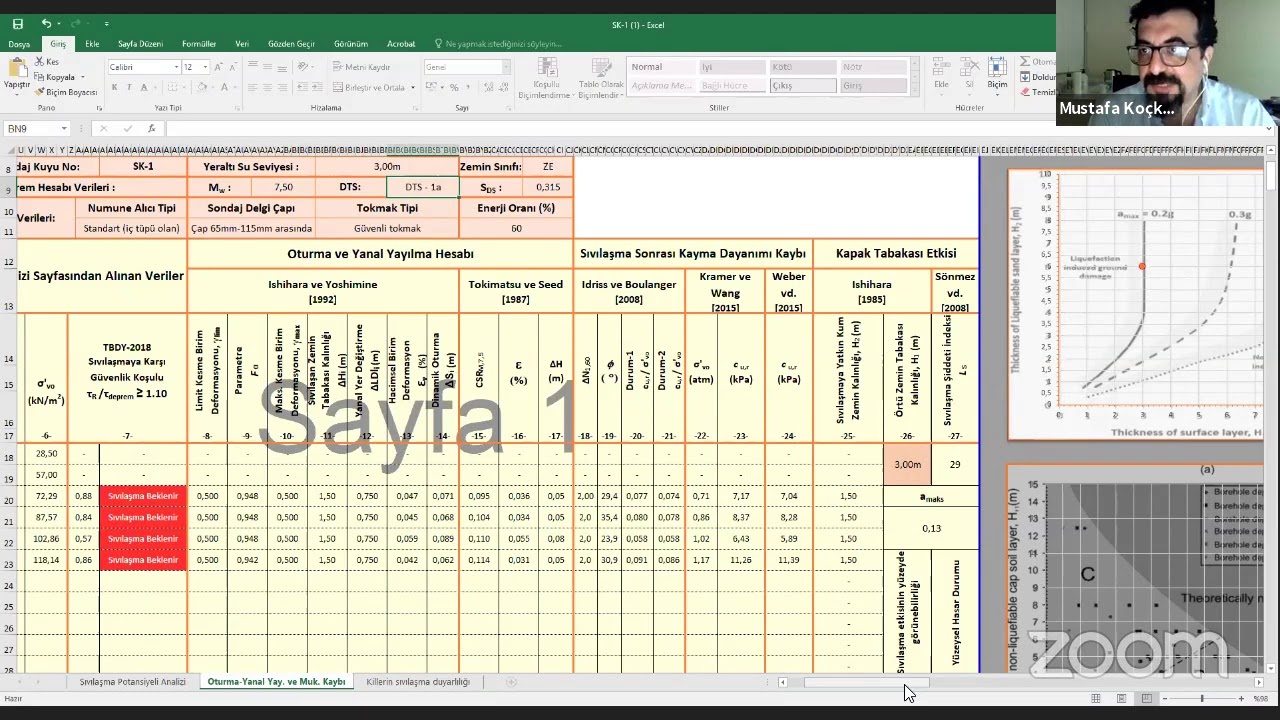Click Kes (cut) scissors icon
This screenshot has width=1280, height=720.
point(40,62)
